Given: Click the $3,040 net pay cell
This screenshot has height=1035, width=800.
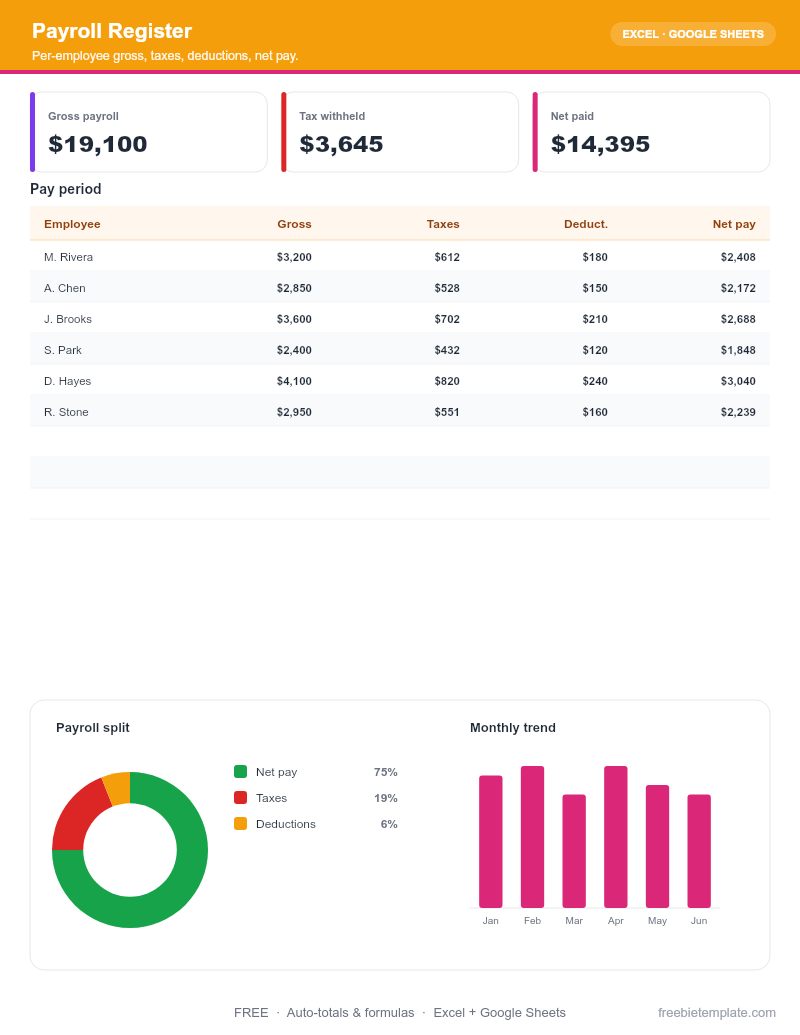Looking at the screenshot, I should tap(738, 381).
